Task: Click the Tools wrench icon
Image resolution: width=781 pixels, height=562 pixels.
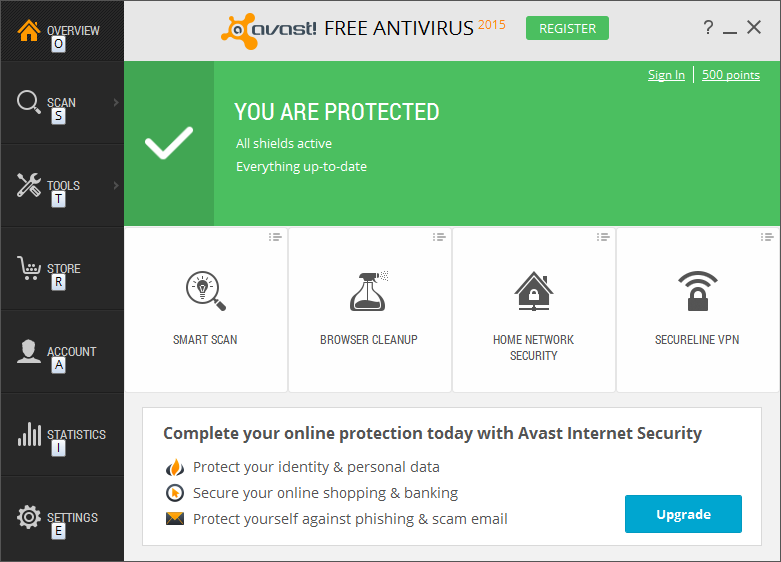Action: pyautogui.click(x=29, y=185)
